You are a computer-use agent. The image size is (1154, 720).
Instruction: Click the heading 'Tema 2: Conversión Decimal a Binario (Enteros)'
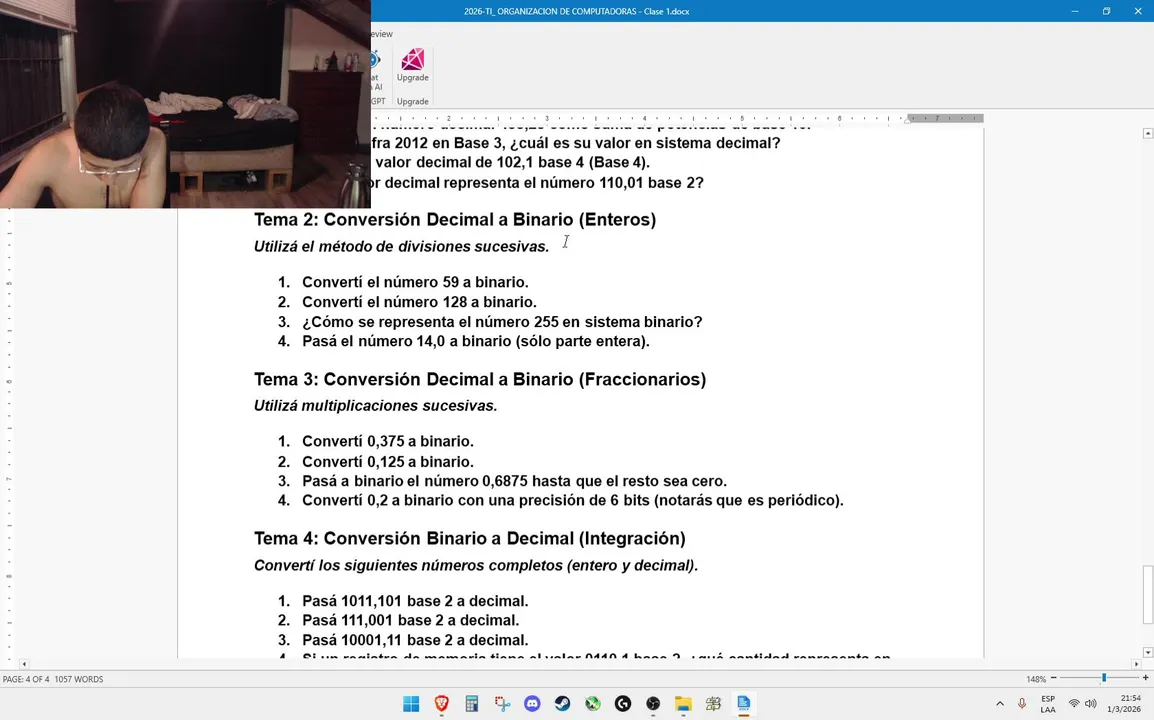[x=455, y=219]
